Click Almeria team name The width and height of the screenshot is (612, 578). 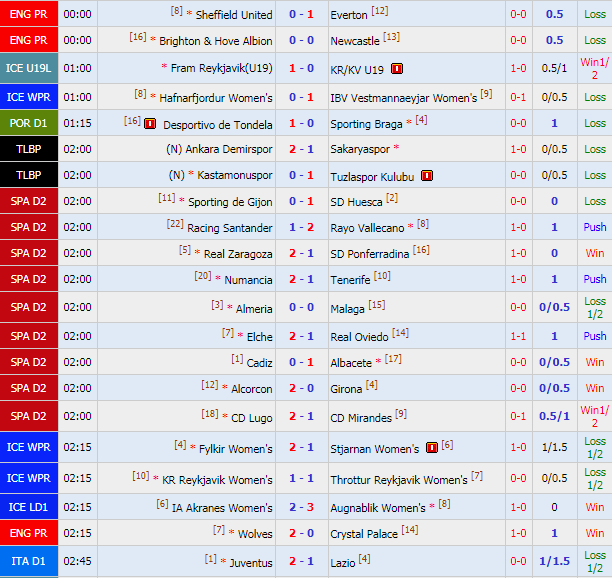(254, 309)
